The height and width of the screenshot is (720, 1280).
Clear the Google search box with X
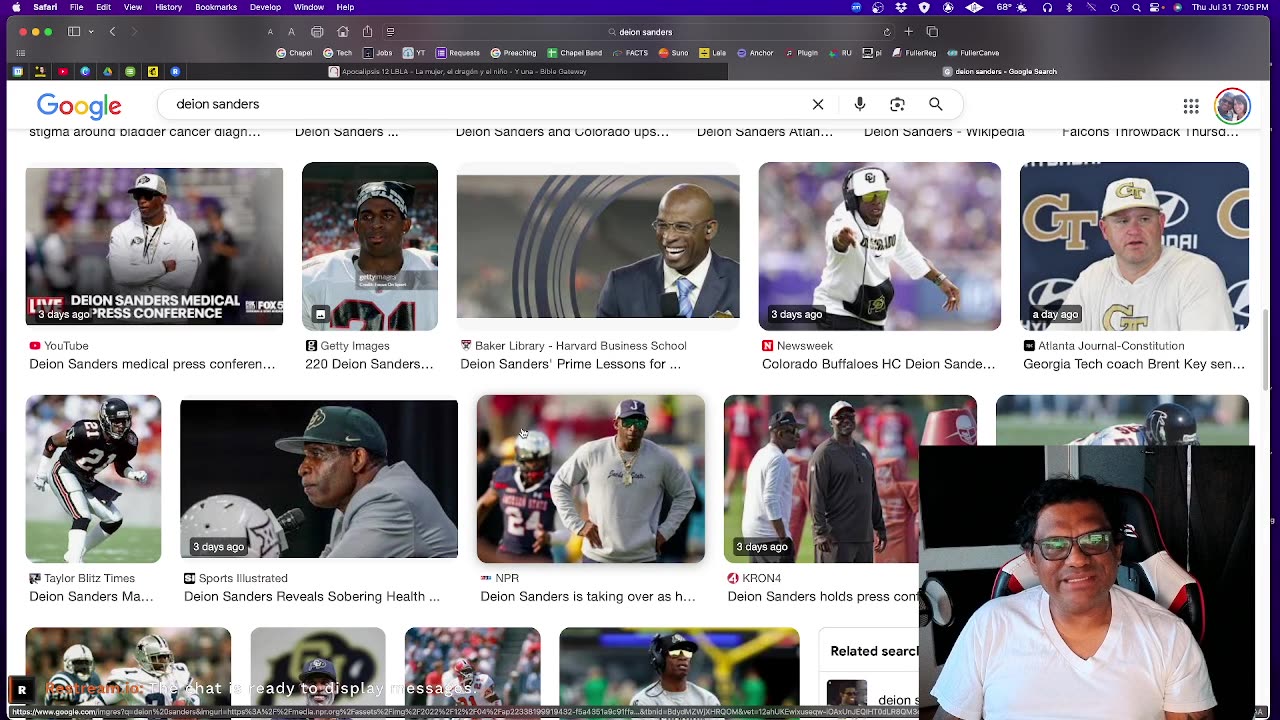pyautogui.click(x=818, y=104)
